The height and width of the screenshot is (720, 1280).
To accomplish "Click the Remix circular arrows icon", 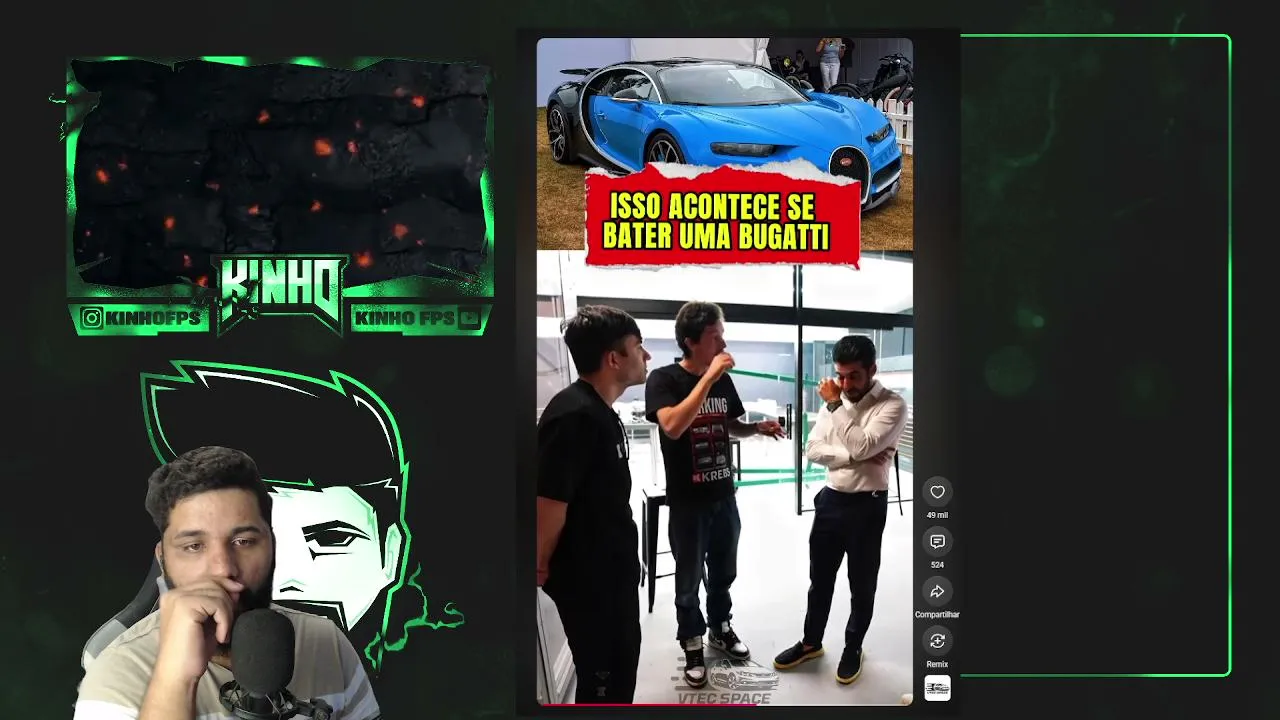I will 937,641.
